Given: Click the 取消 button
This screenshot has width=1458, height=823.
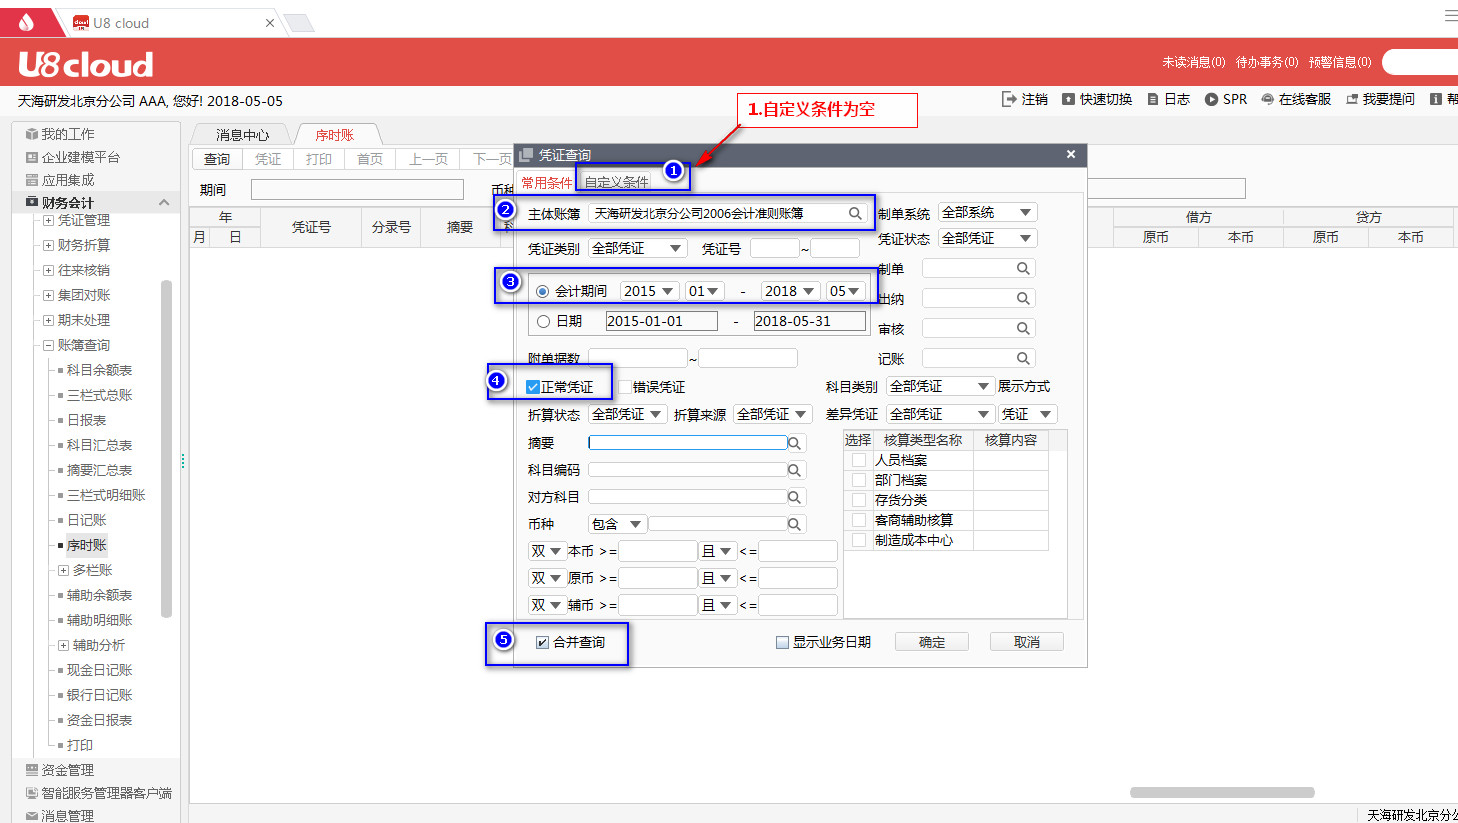Looking at the screenshot, I should click(x=1026, y=642).
